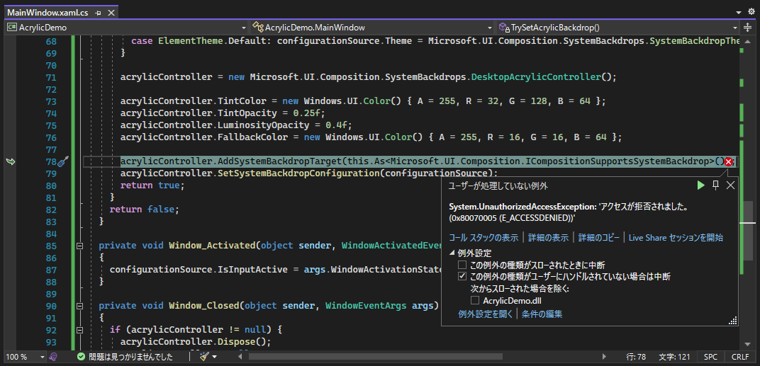
Task: Click DesktopAcrylicController on line 71
Action: point(536,77)
